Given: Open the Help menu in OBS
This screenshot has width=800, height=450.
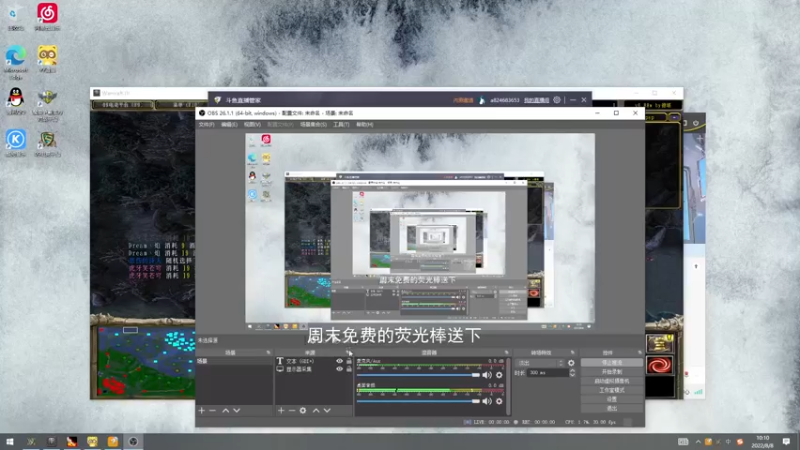Looking at the screenshot, I should pos(364,124).
